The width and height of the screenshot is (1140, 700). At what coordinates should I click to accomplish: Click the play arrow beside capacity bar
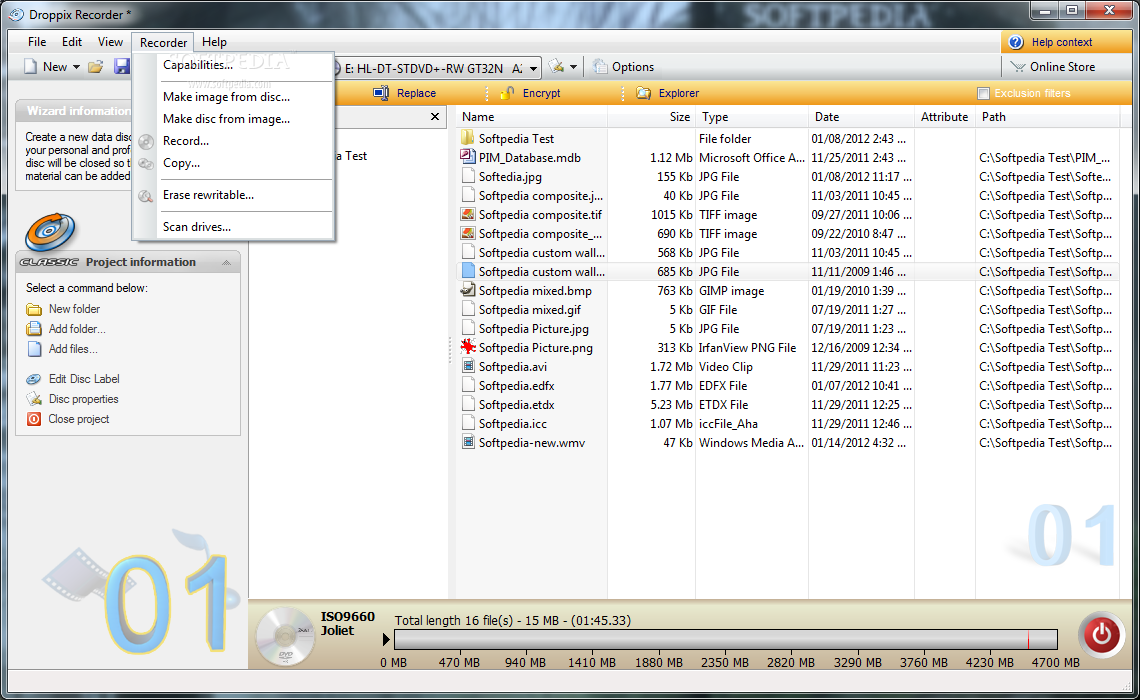[386, 640]
